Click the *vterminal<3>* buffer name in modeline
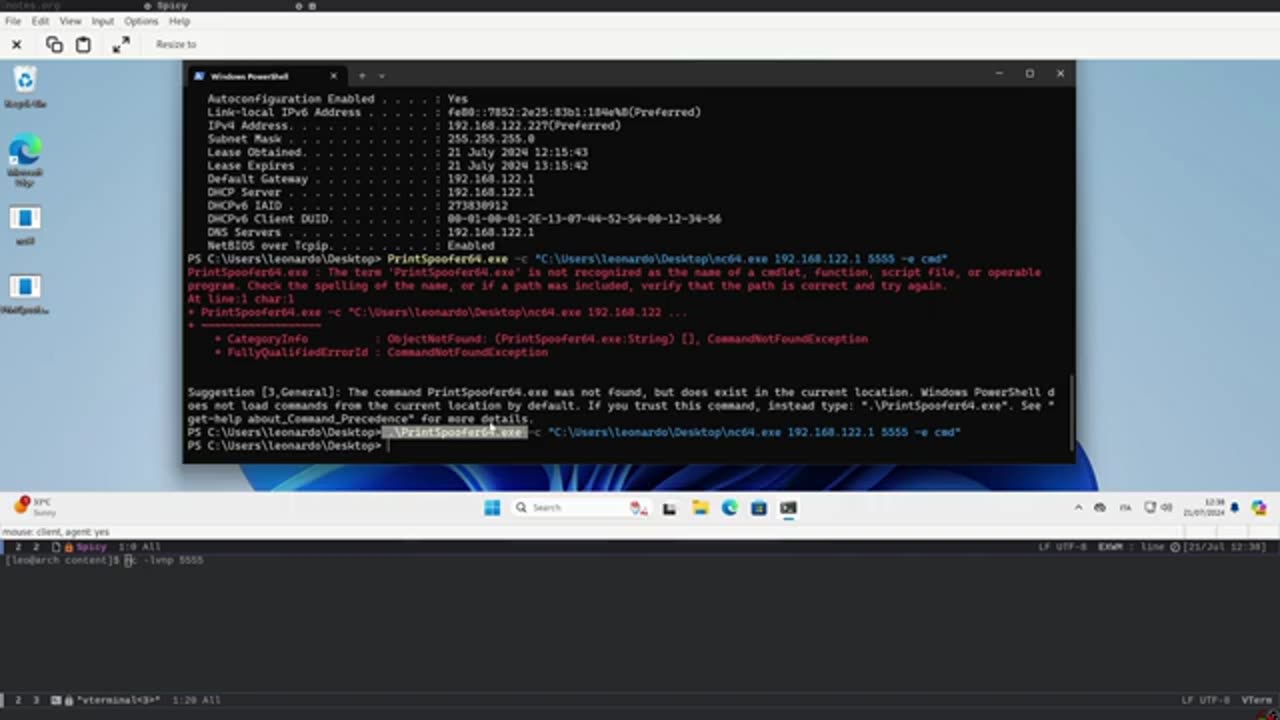 point(118,701)
